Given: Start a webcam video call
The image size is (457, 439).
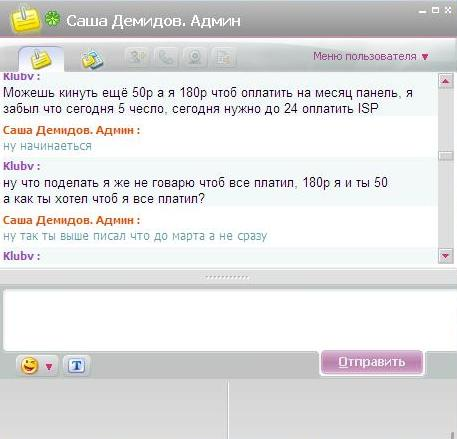Looking at the screenshot, I should coord(195,57).
